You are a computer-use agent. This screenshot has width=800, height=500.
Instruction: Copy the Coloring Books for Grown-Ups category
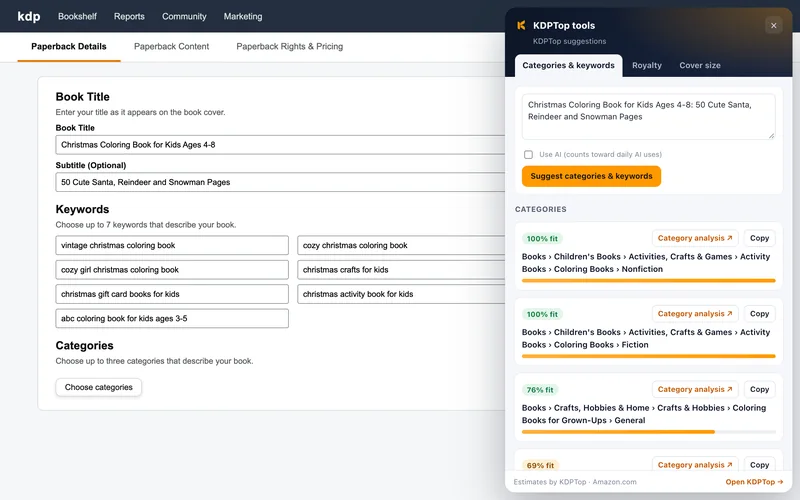click(x=759, y=389)
